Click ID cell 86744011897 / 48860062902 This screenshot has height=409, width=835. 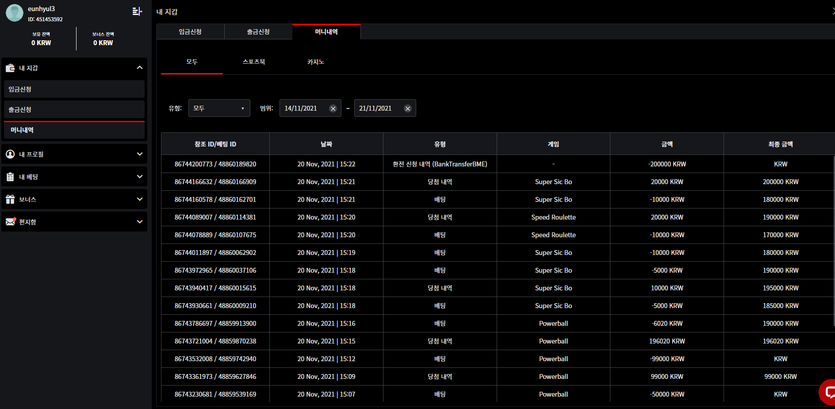coord(215,252)
